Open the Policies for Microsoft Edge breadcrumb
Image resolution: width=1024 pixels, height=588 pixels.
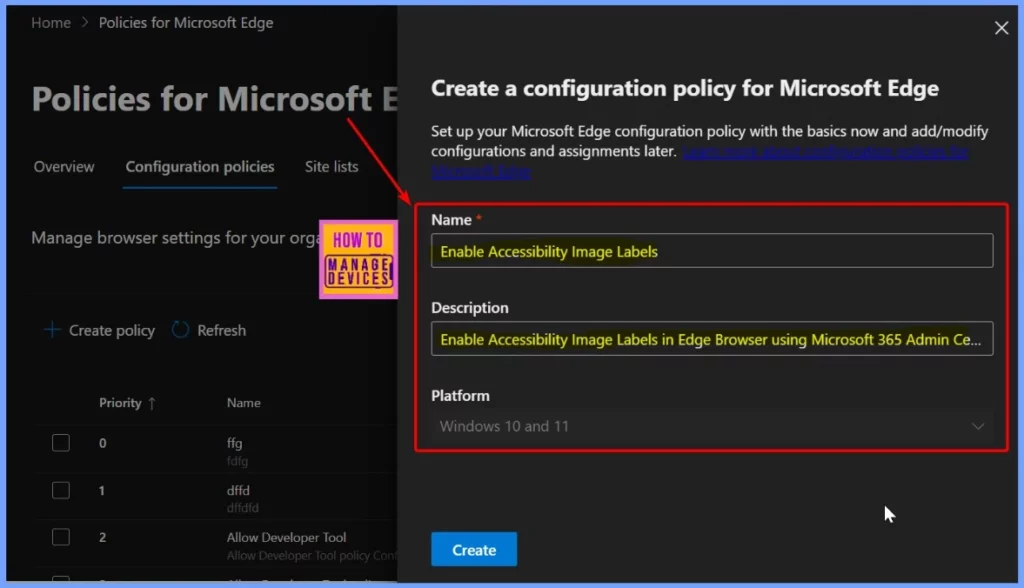click(x=186, y=23)
